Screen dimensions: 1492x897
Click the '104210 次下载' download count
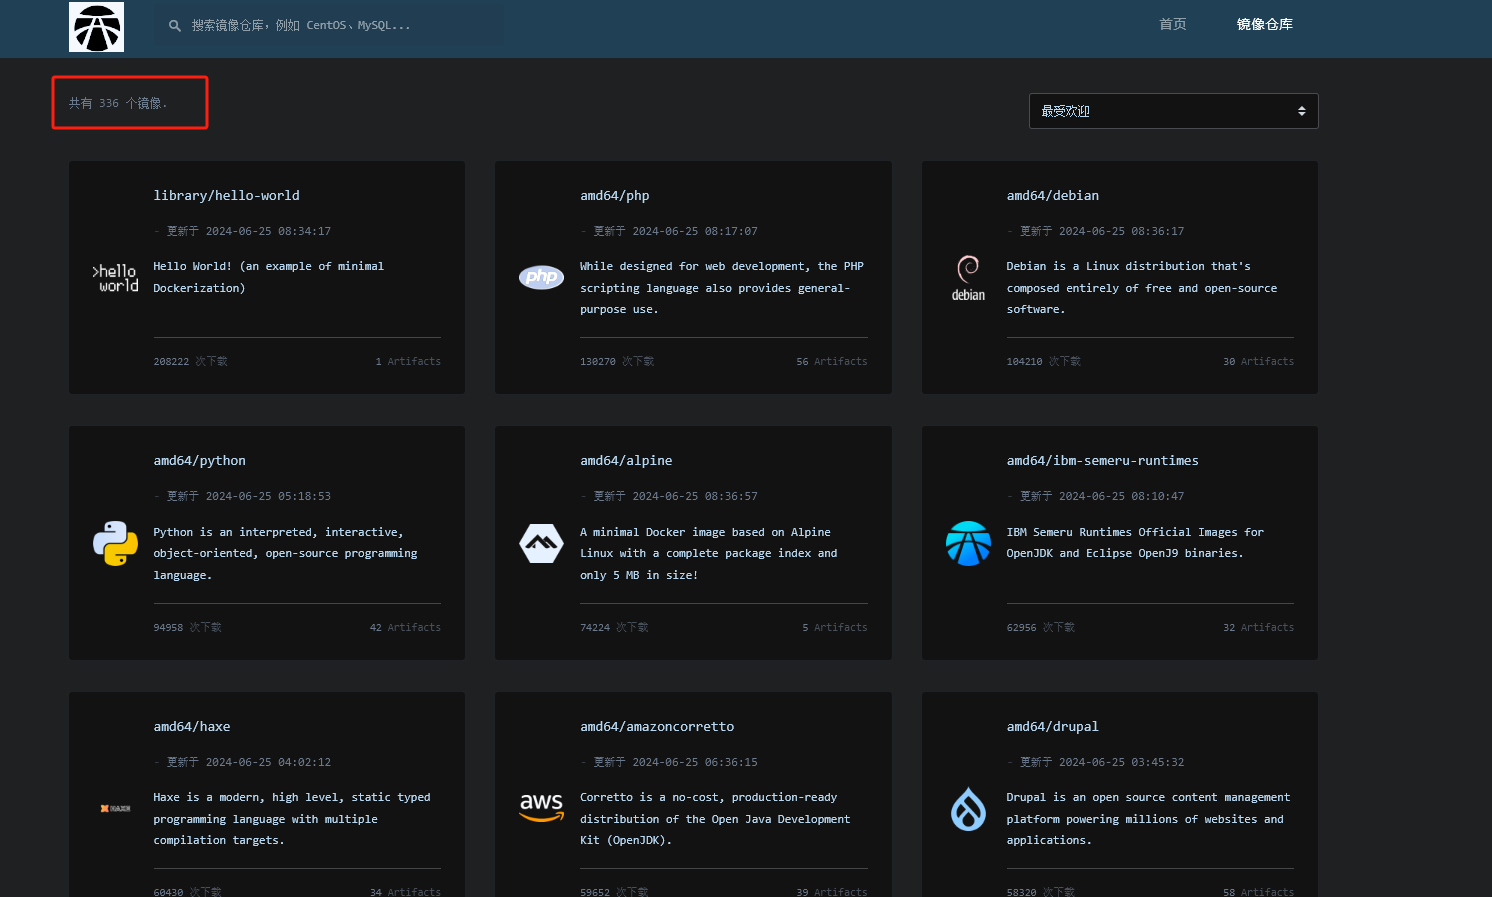(1043, 362)
